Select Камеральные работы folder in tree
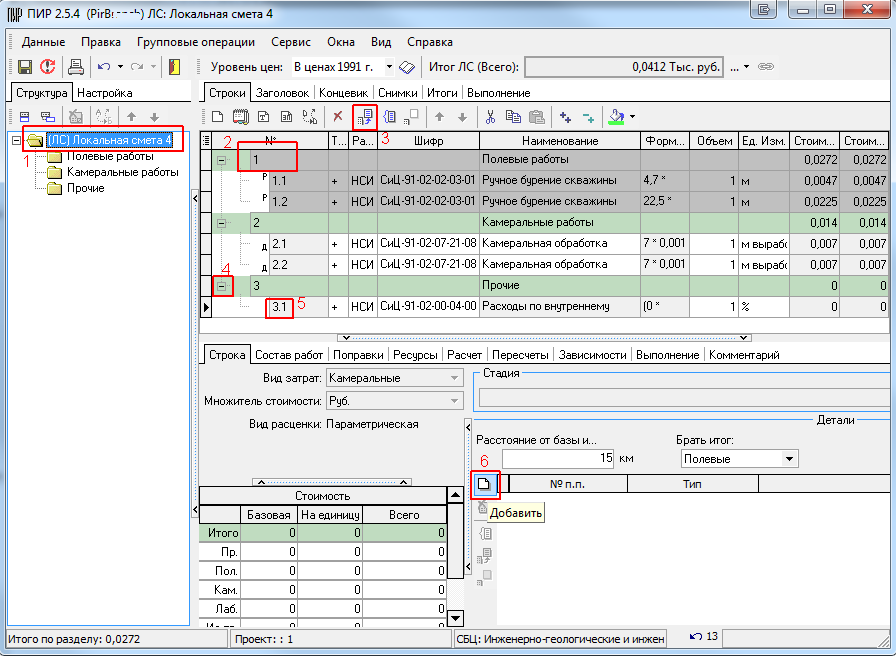The image size is (896, 656). [122, 172]
